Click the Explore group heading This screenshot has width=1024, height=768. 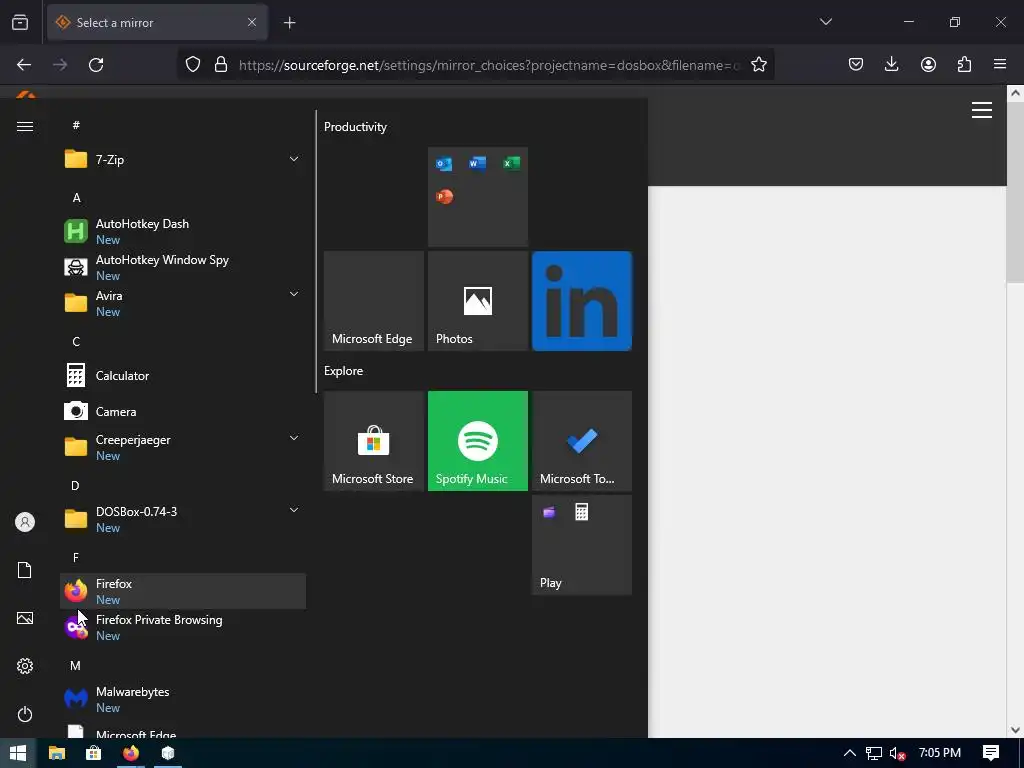coord(344,371)
